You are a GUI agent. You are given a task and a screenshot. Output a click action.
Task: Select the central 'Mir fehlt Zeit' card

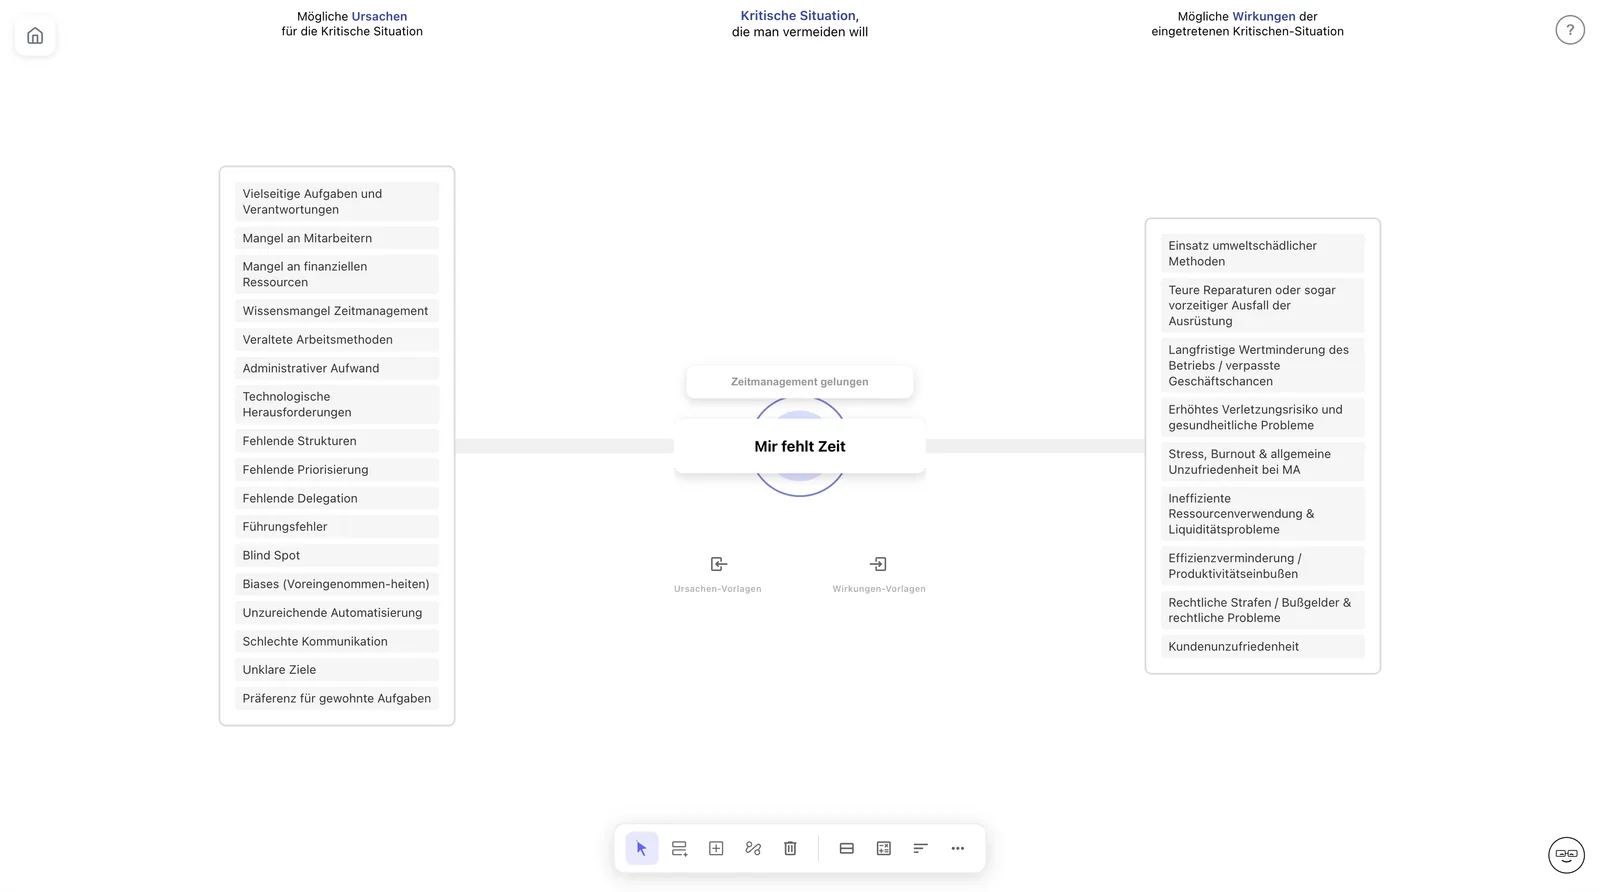coord(800,447)
